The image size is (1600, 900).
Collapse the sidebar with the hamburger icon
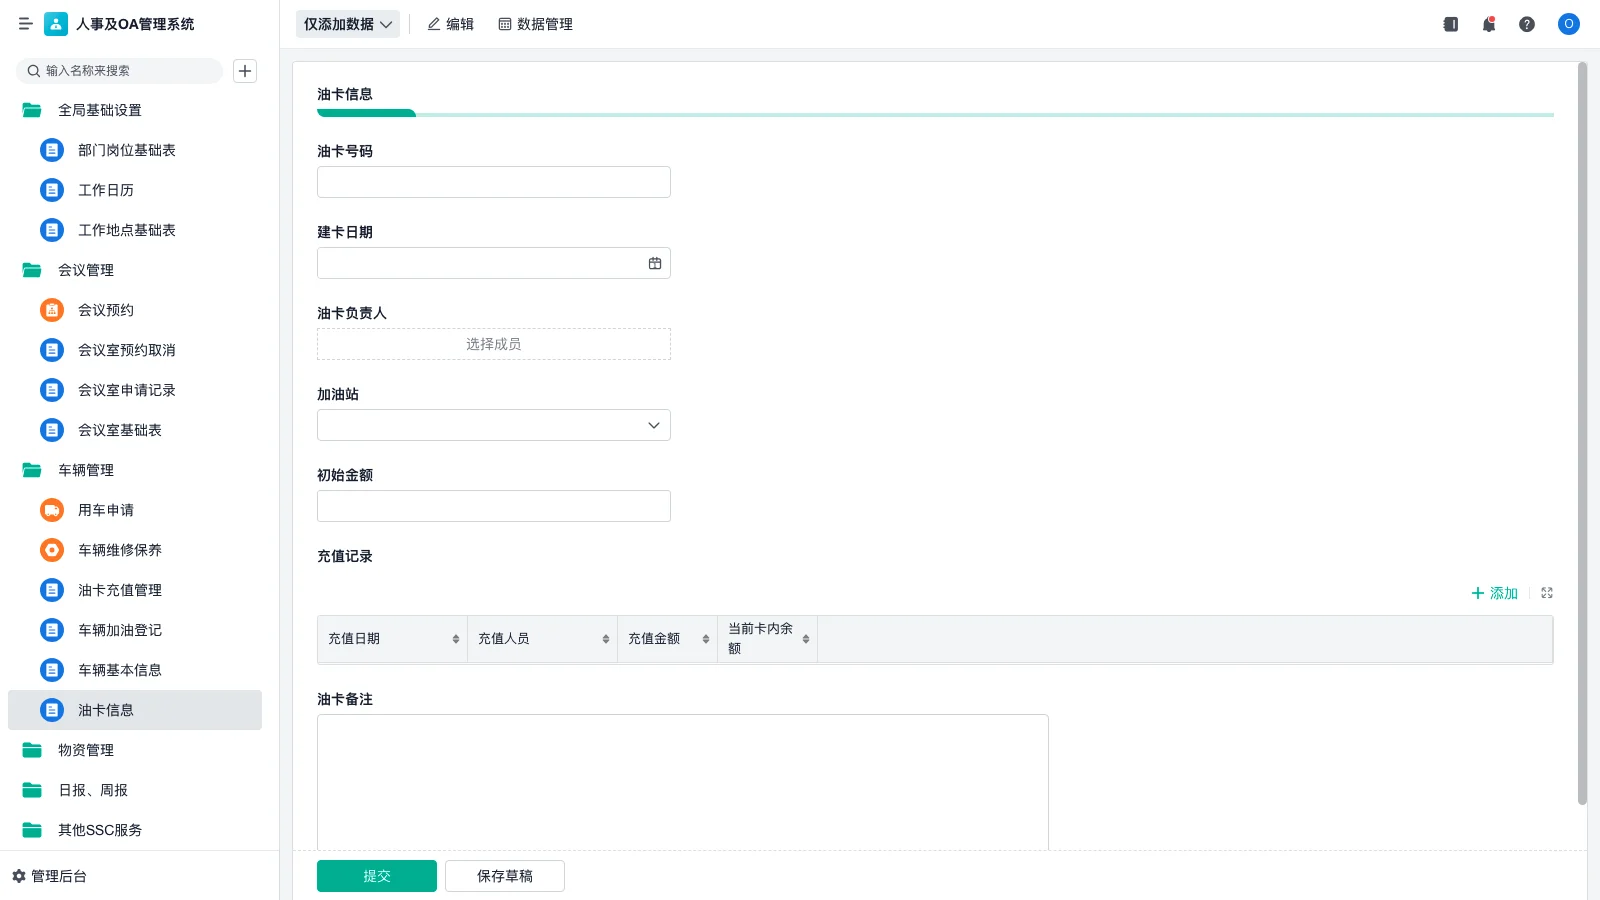(x=26, y=24)
